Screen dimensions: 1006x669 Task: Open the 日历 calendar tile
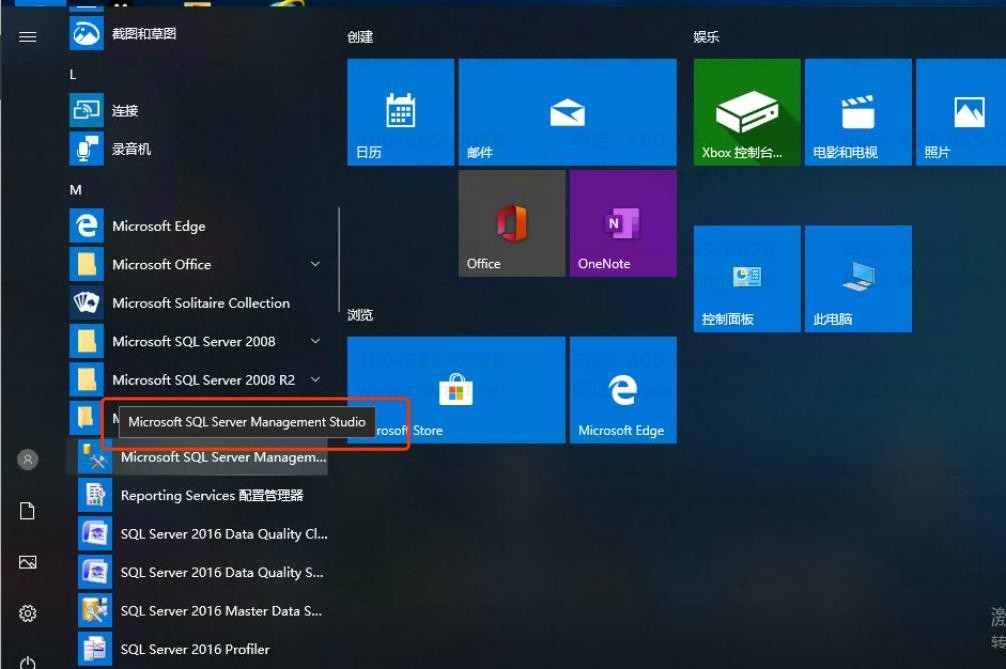coord(400,112)
